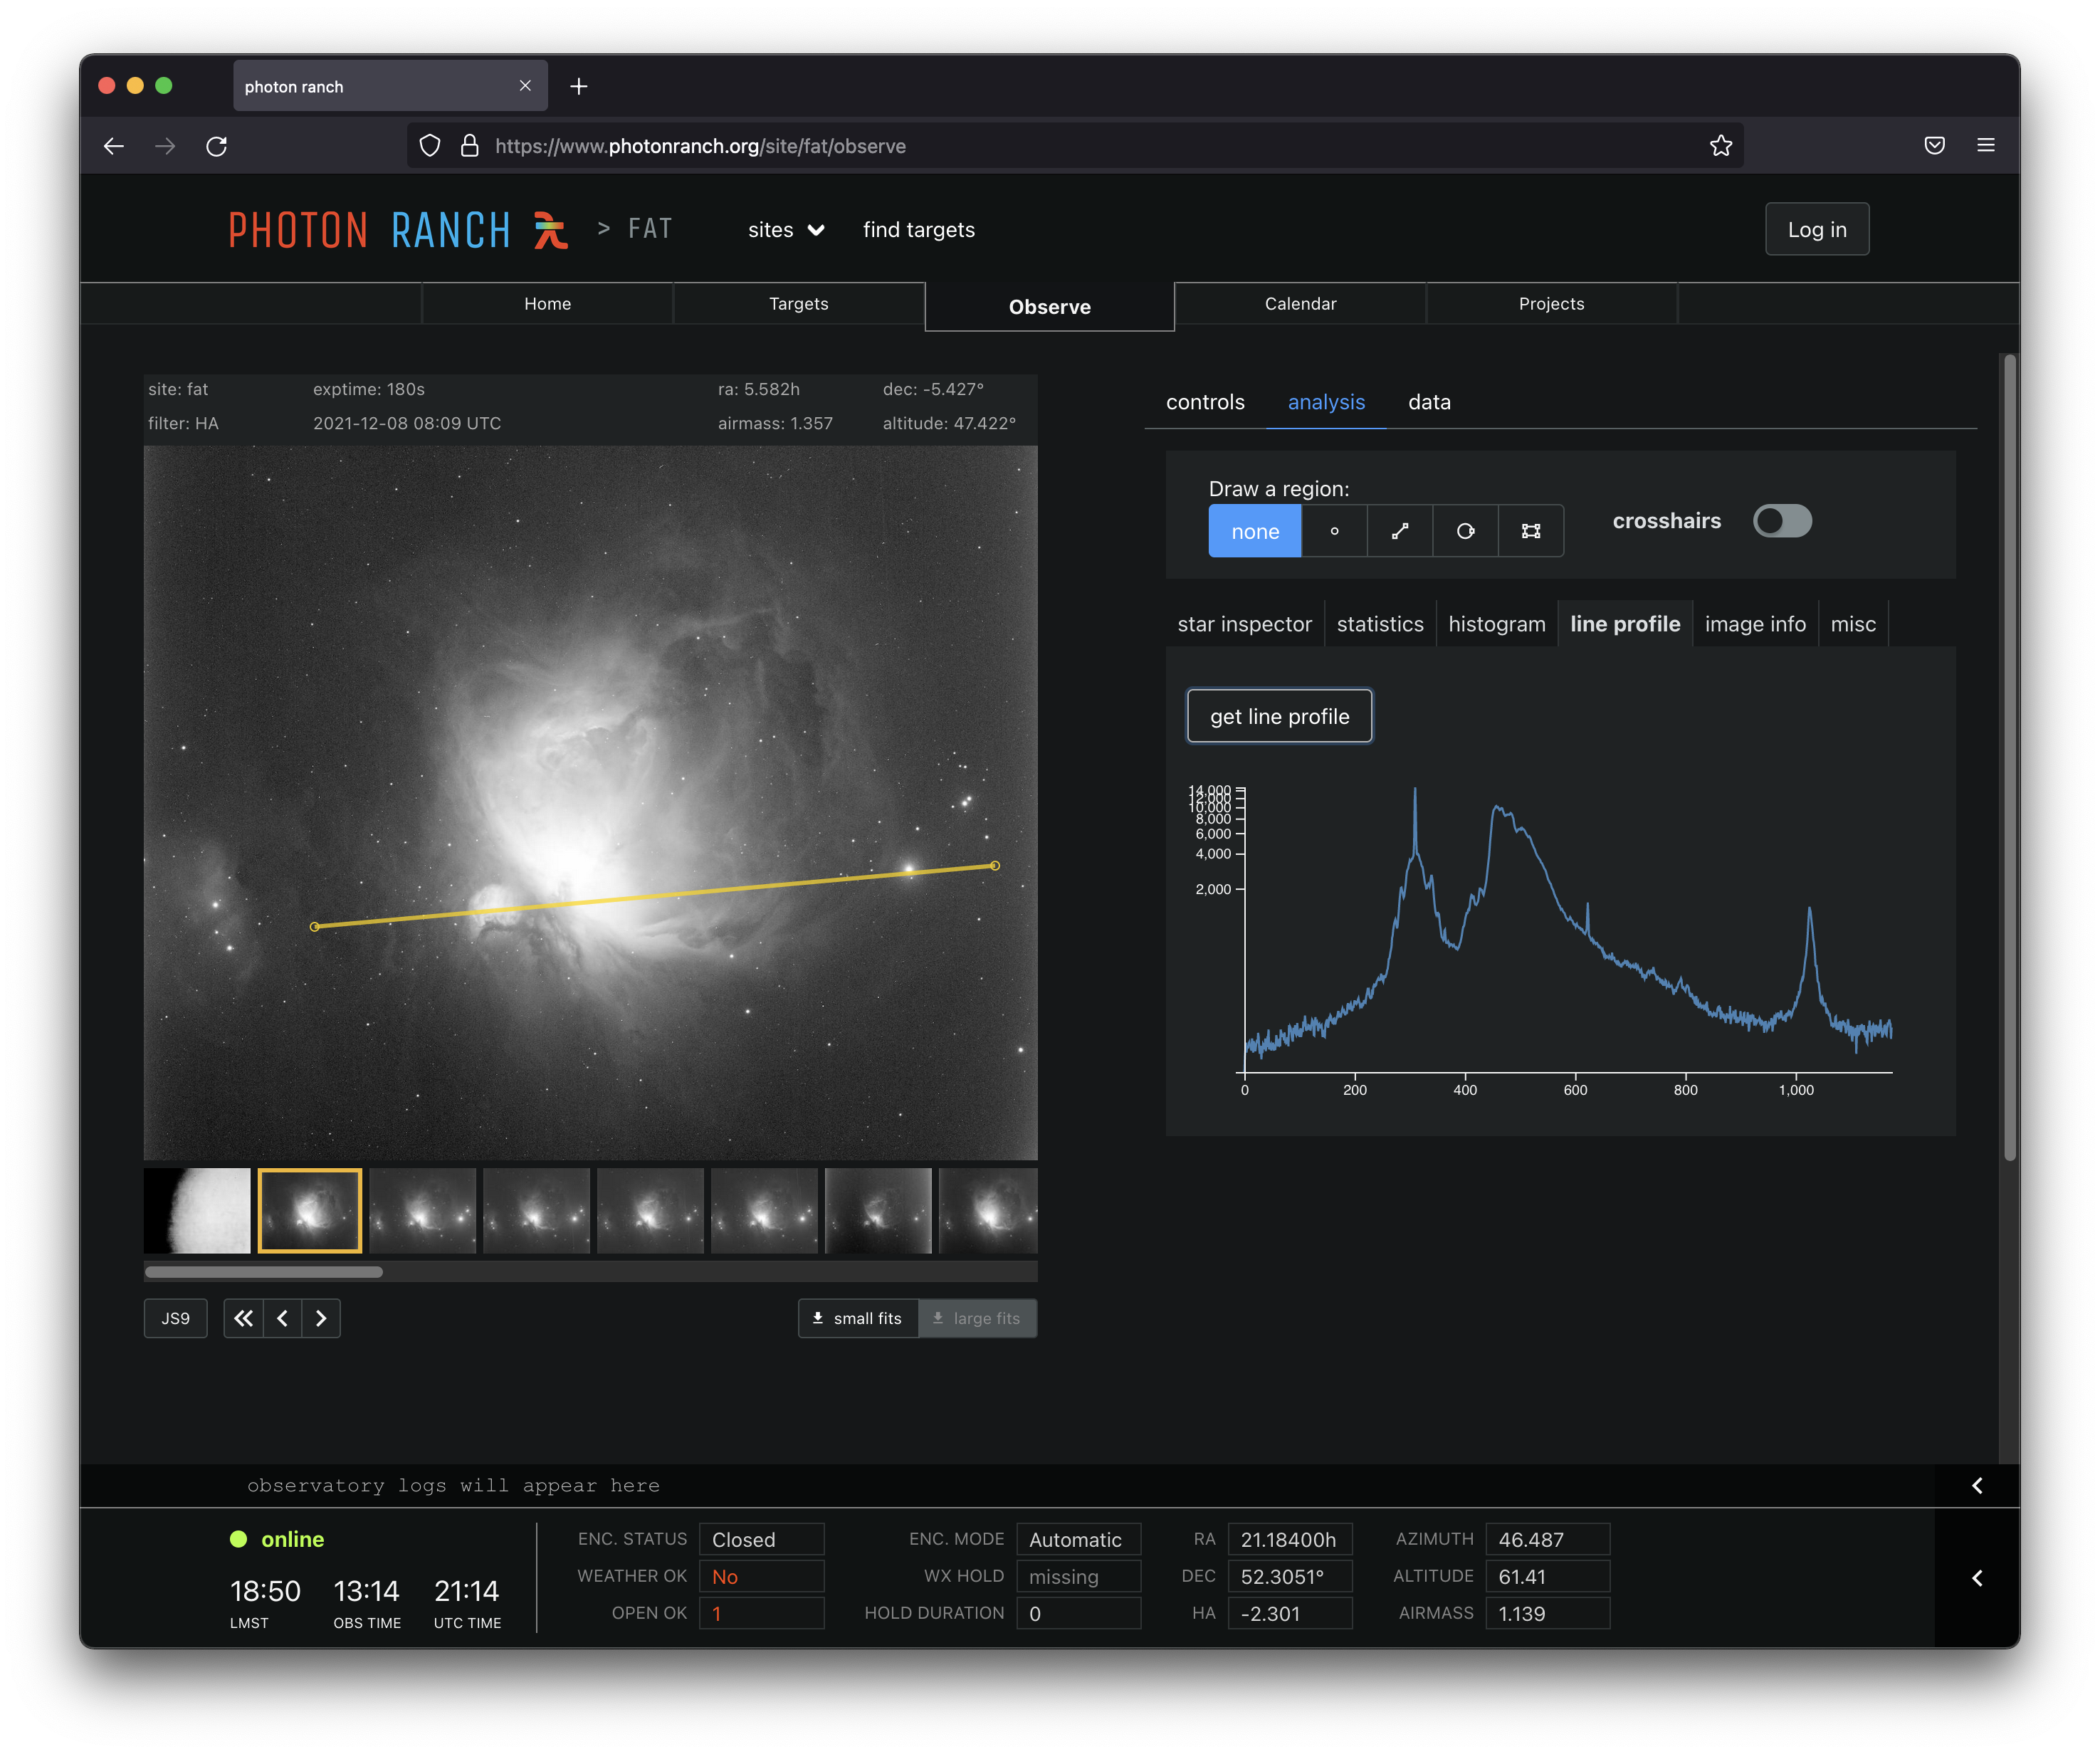
Task: Select the line region drawing tool
Action: pos(1399,531)
